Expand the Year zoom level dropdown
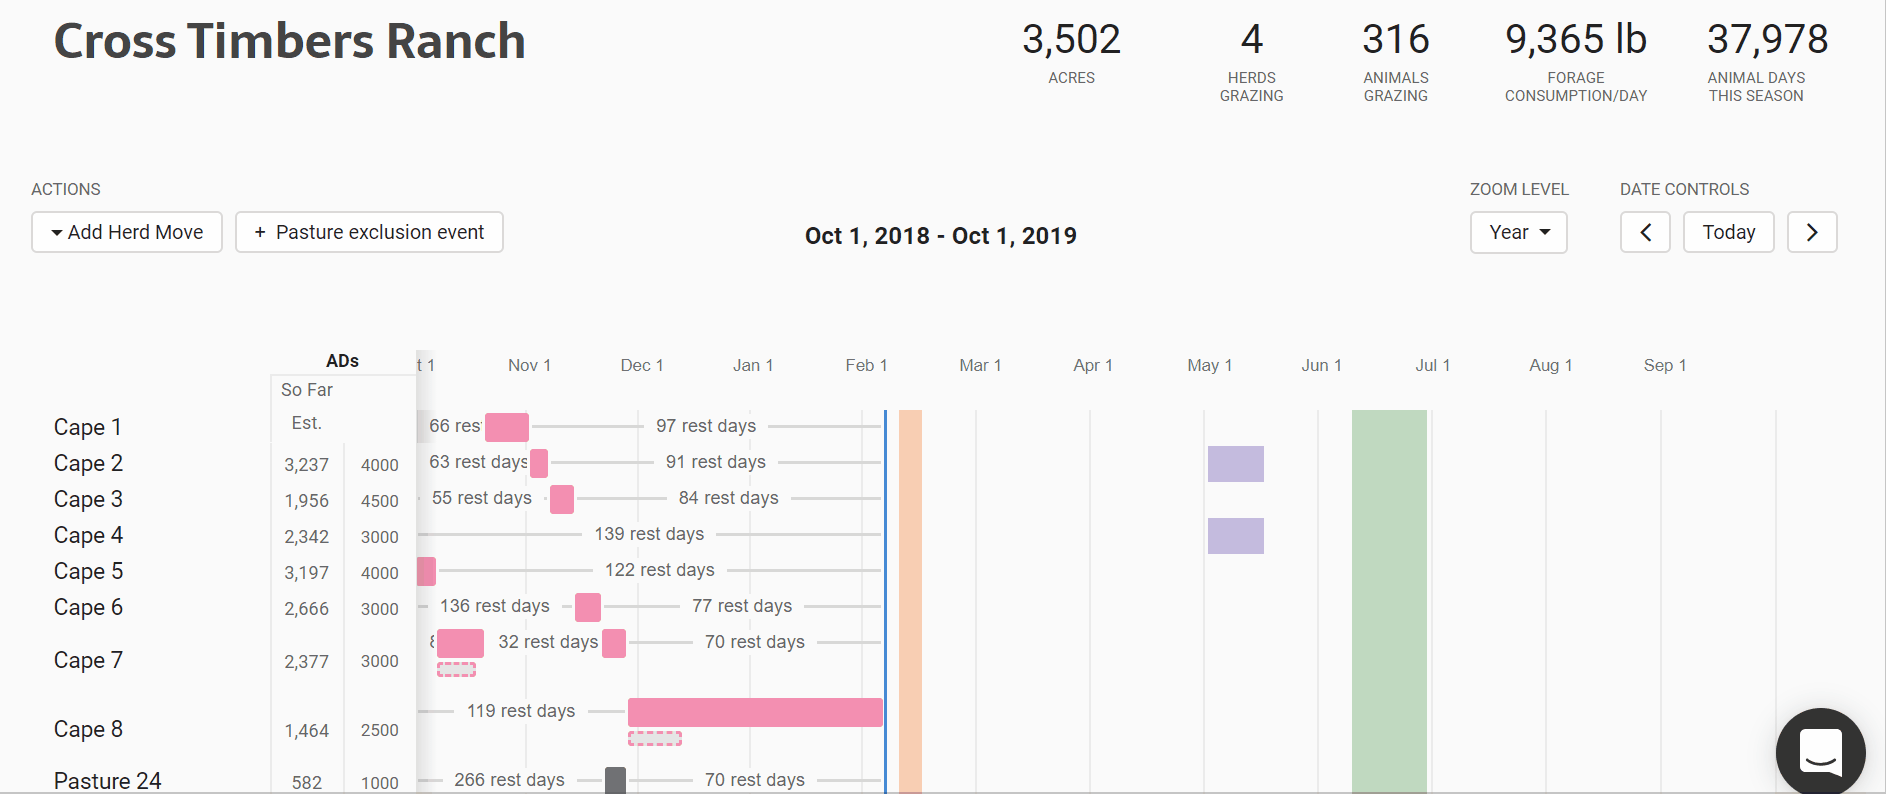Image resolution: width=1886 pixels, height=794 pixels. click(1518, 232)
